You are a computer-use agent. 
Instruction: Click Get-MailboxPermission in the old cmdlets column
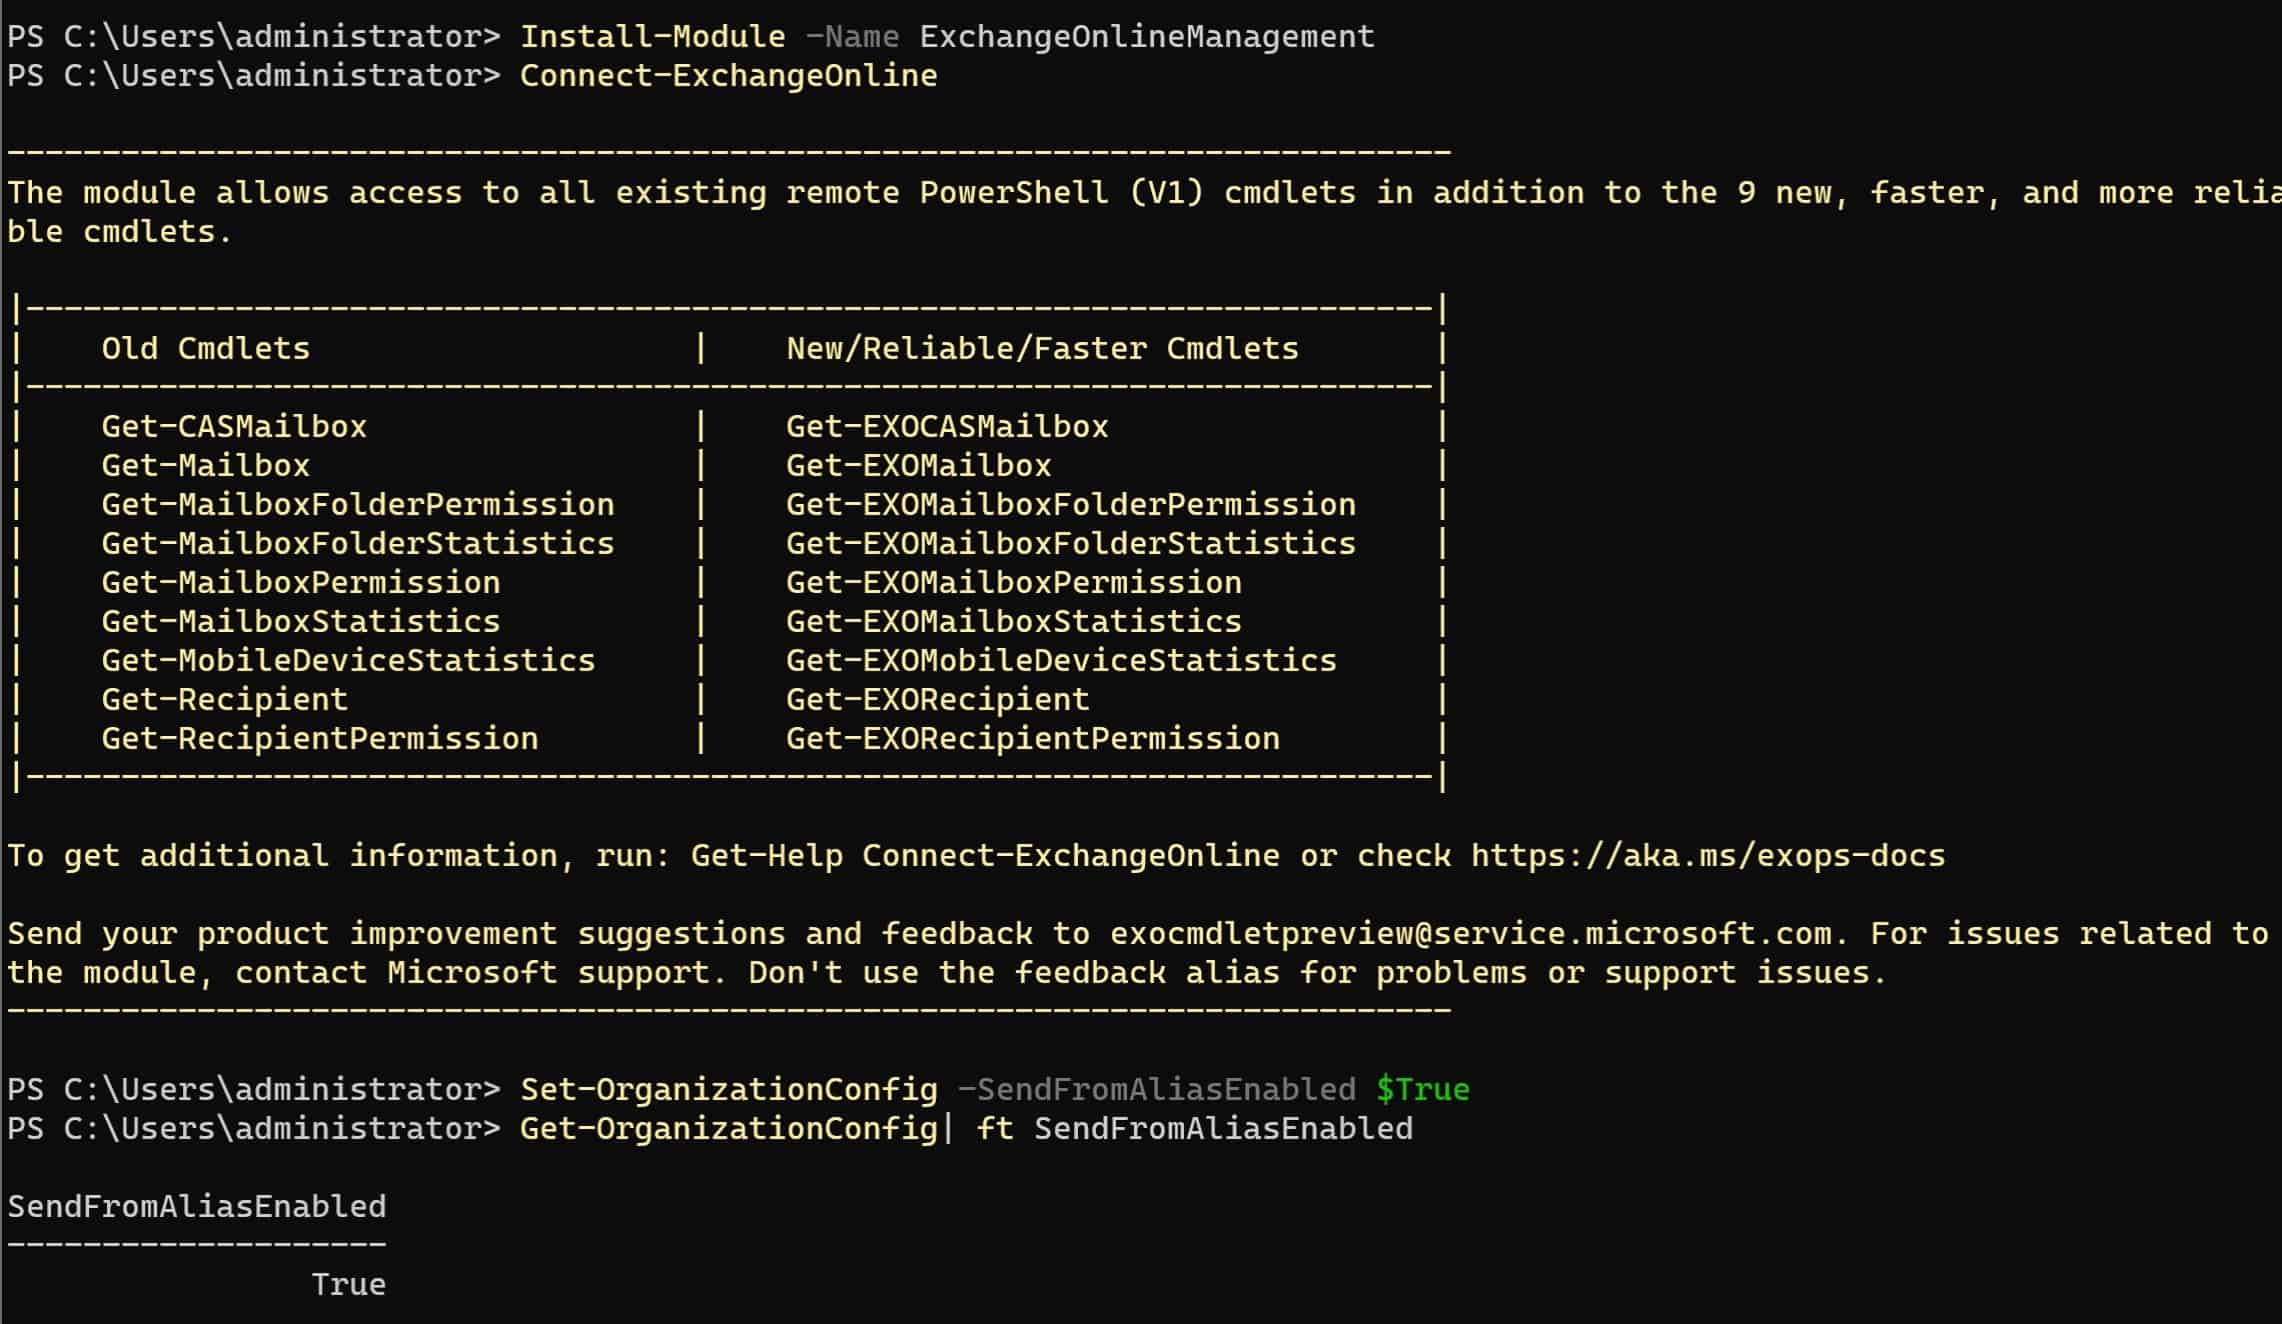[300, 583]
